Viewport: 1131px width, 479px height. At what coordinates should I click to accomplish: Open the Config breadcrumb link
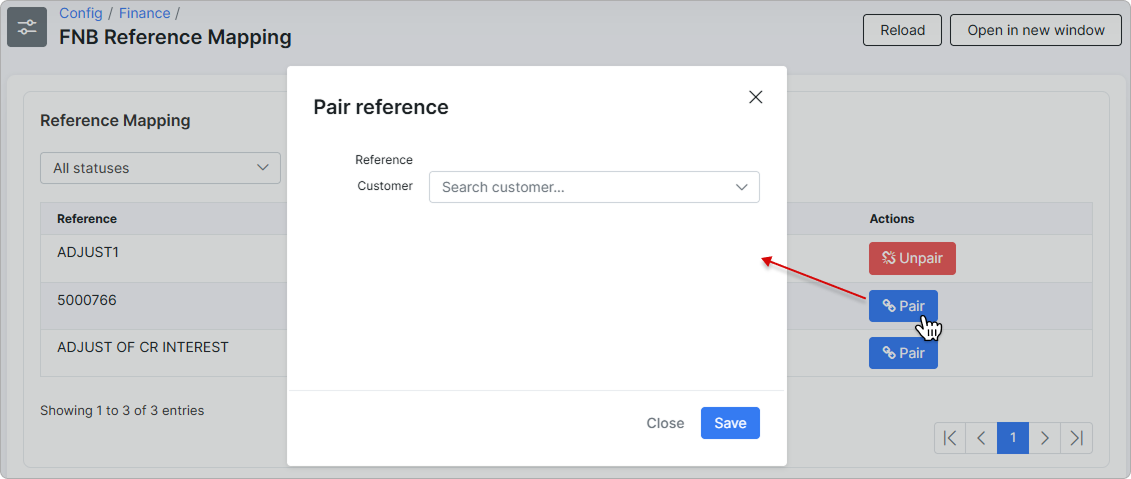coord(81,13)
